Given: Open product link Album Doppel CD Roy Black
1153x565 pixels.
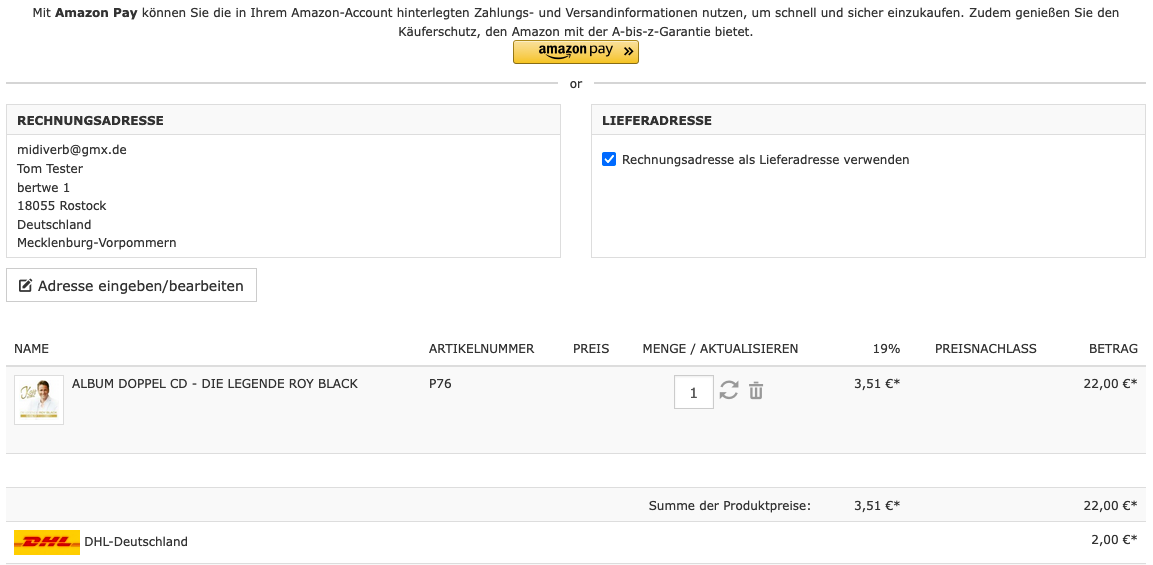Looking at the screenshot, I should 214,384.
